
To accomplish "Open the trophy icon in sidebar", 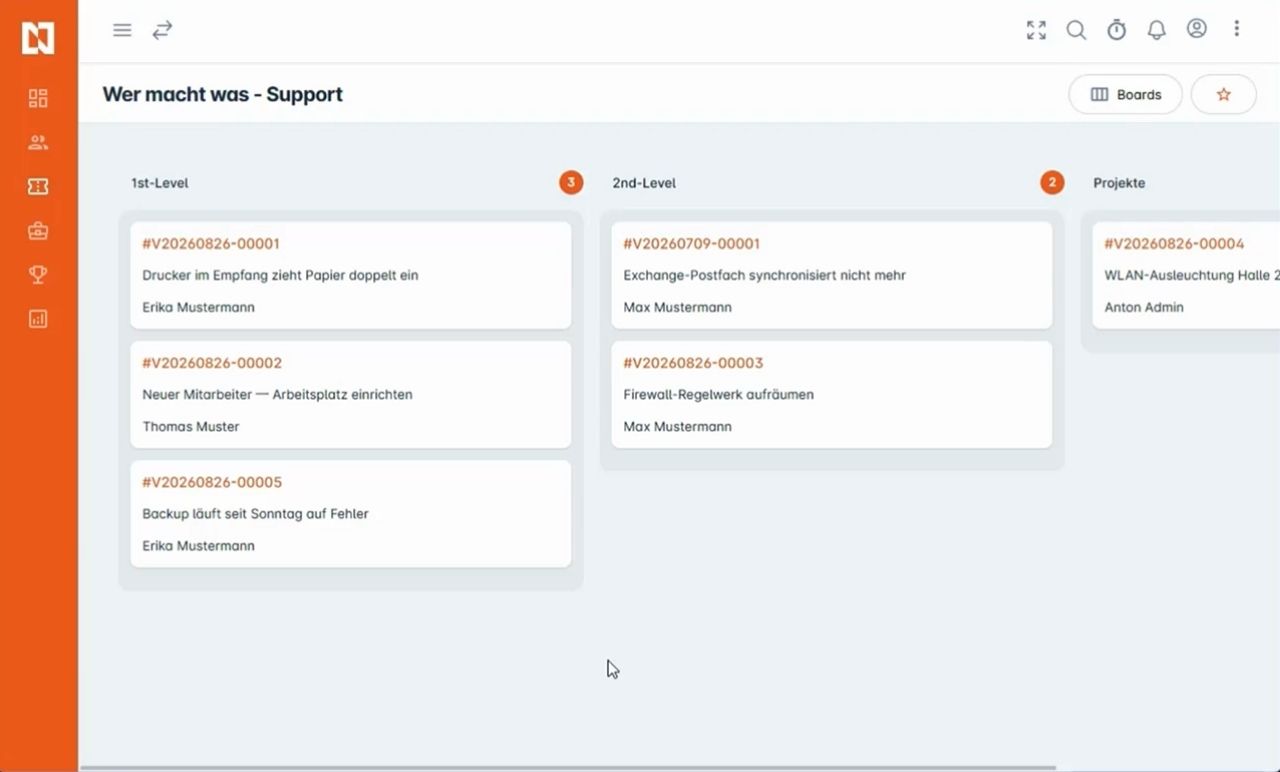I will point(38,275).
